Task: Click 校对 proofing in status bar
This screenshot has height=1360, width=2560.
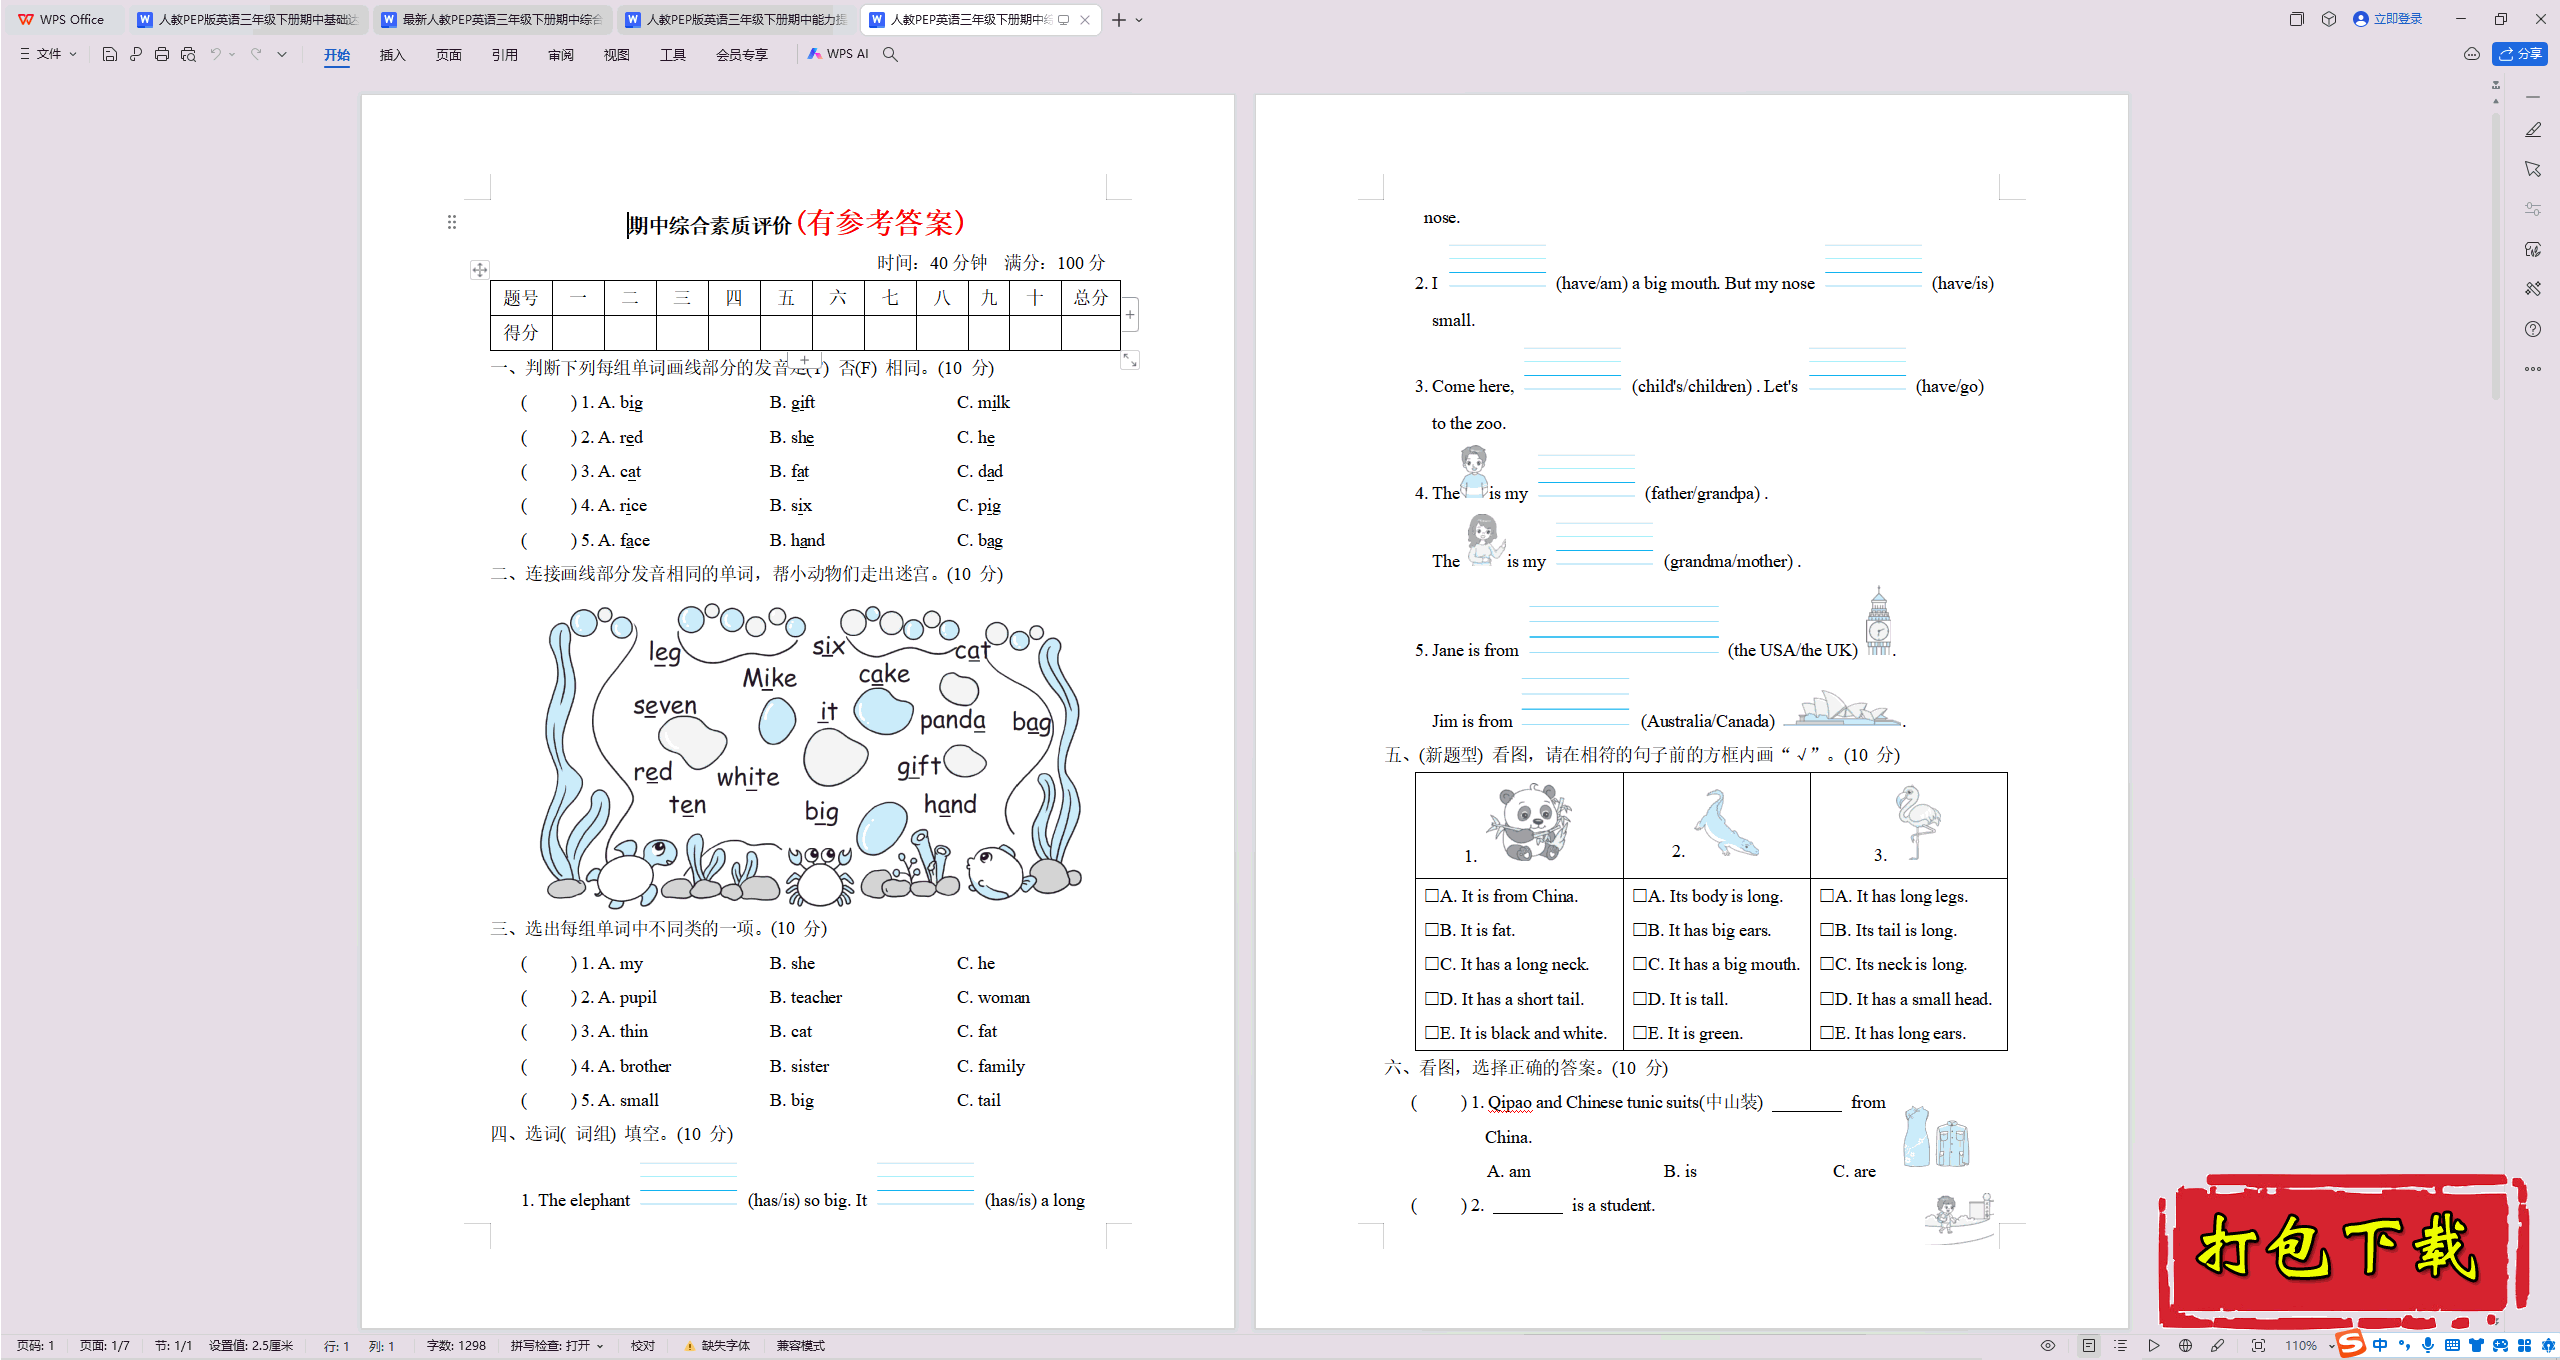Action: (x=643, y=1346)
